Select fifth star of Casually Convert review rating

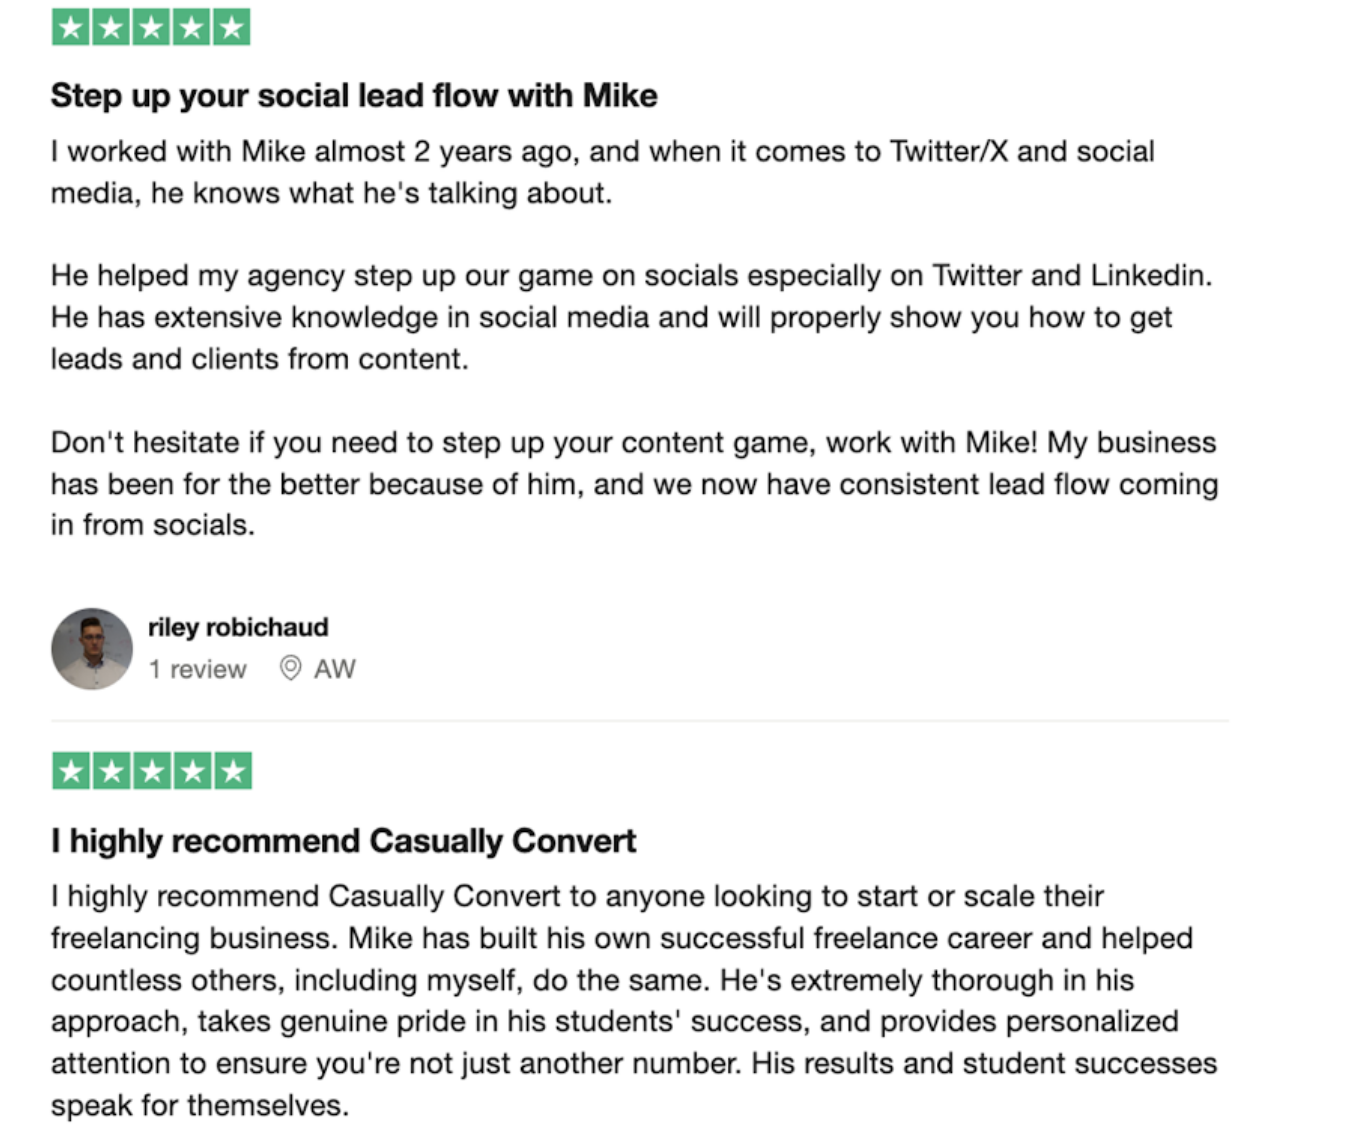coord(232,771)
